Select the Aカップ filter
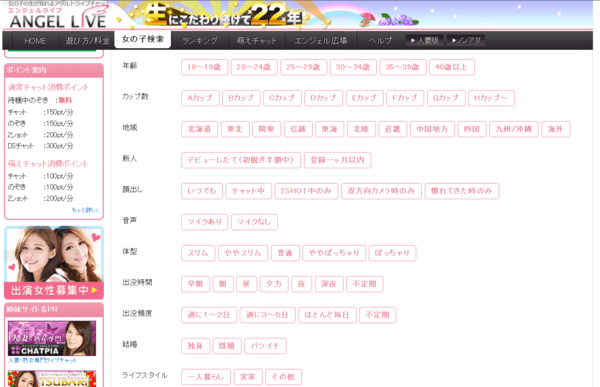600x387 pixels. (200, 98)
